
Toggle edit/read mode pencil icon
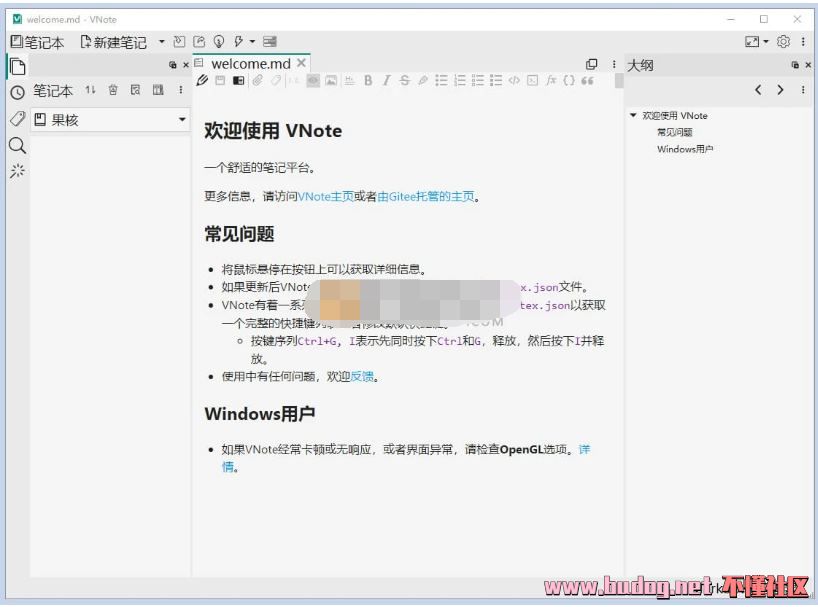(x=203, y=81)
